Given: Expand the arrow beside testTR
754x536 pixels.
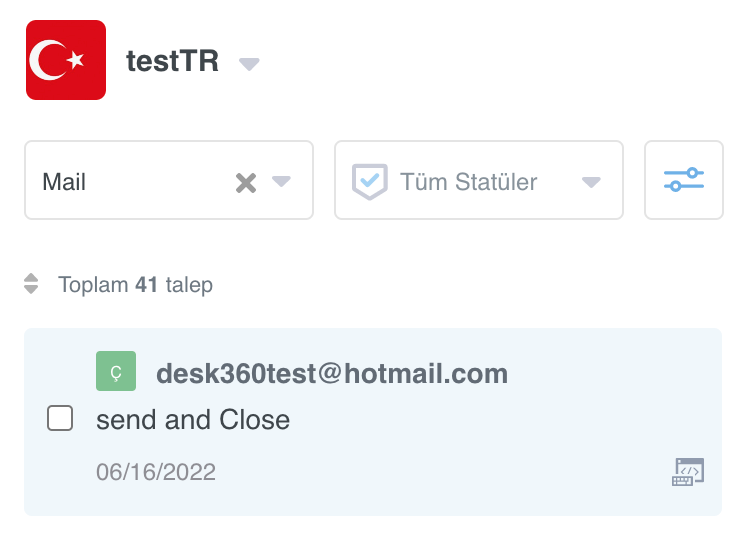Looking at the screenshot, I should (249, 63).
